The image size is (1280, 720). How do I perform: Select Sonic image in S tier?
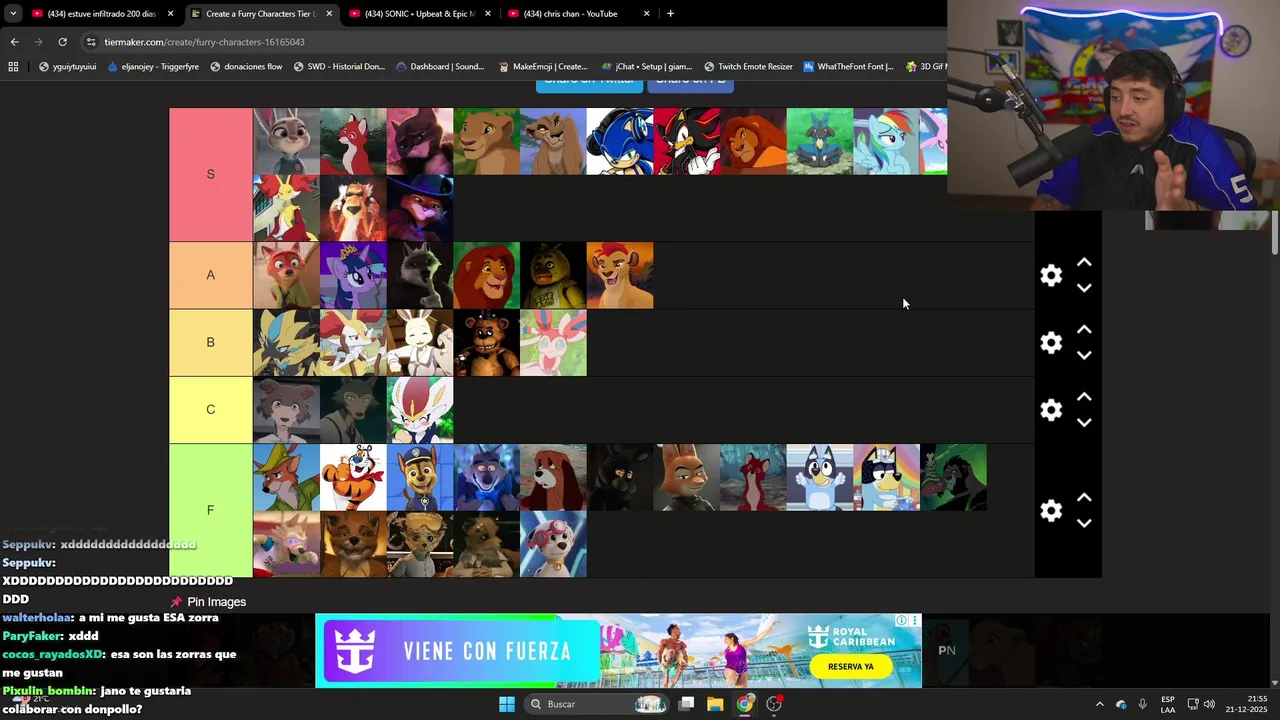[620, 141]
